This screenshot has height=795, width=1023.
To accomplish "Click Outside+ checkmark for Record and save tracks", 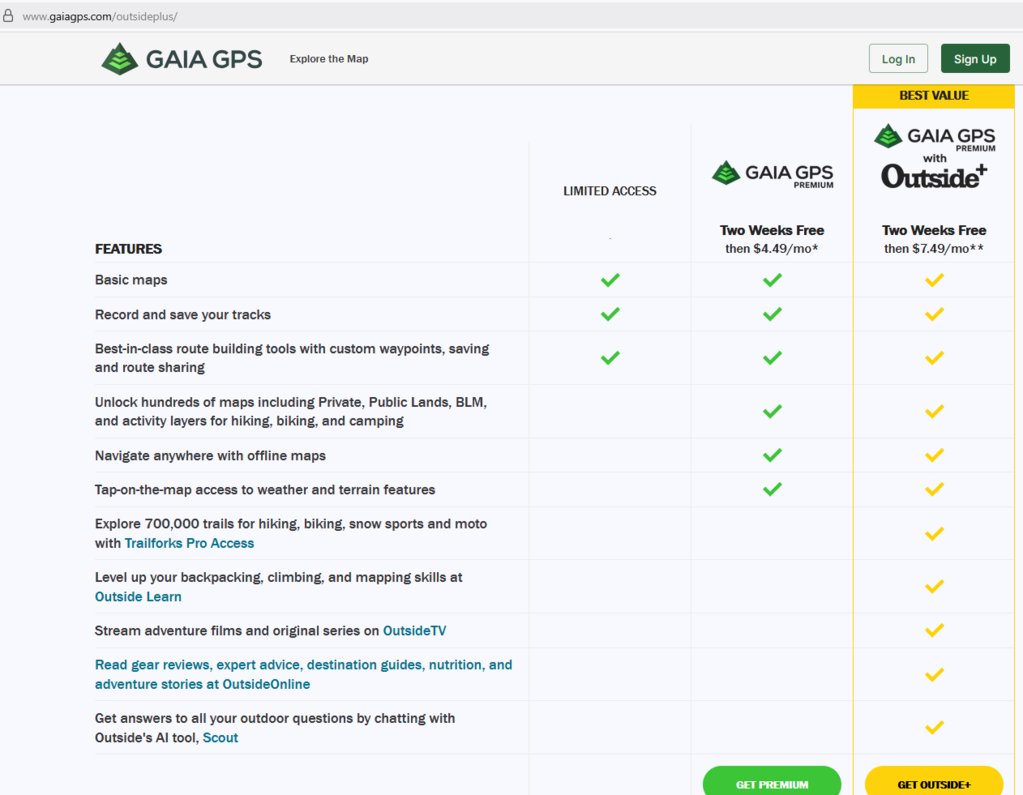I will [x=934, y=314].
